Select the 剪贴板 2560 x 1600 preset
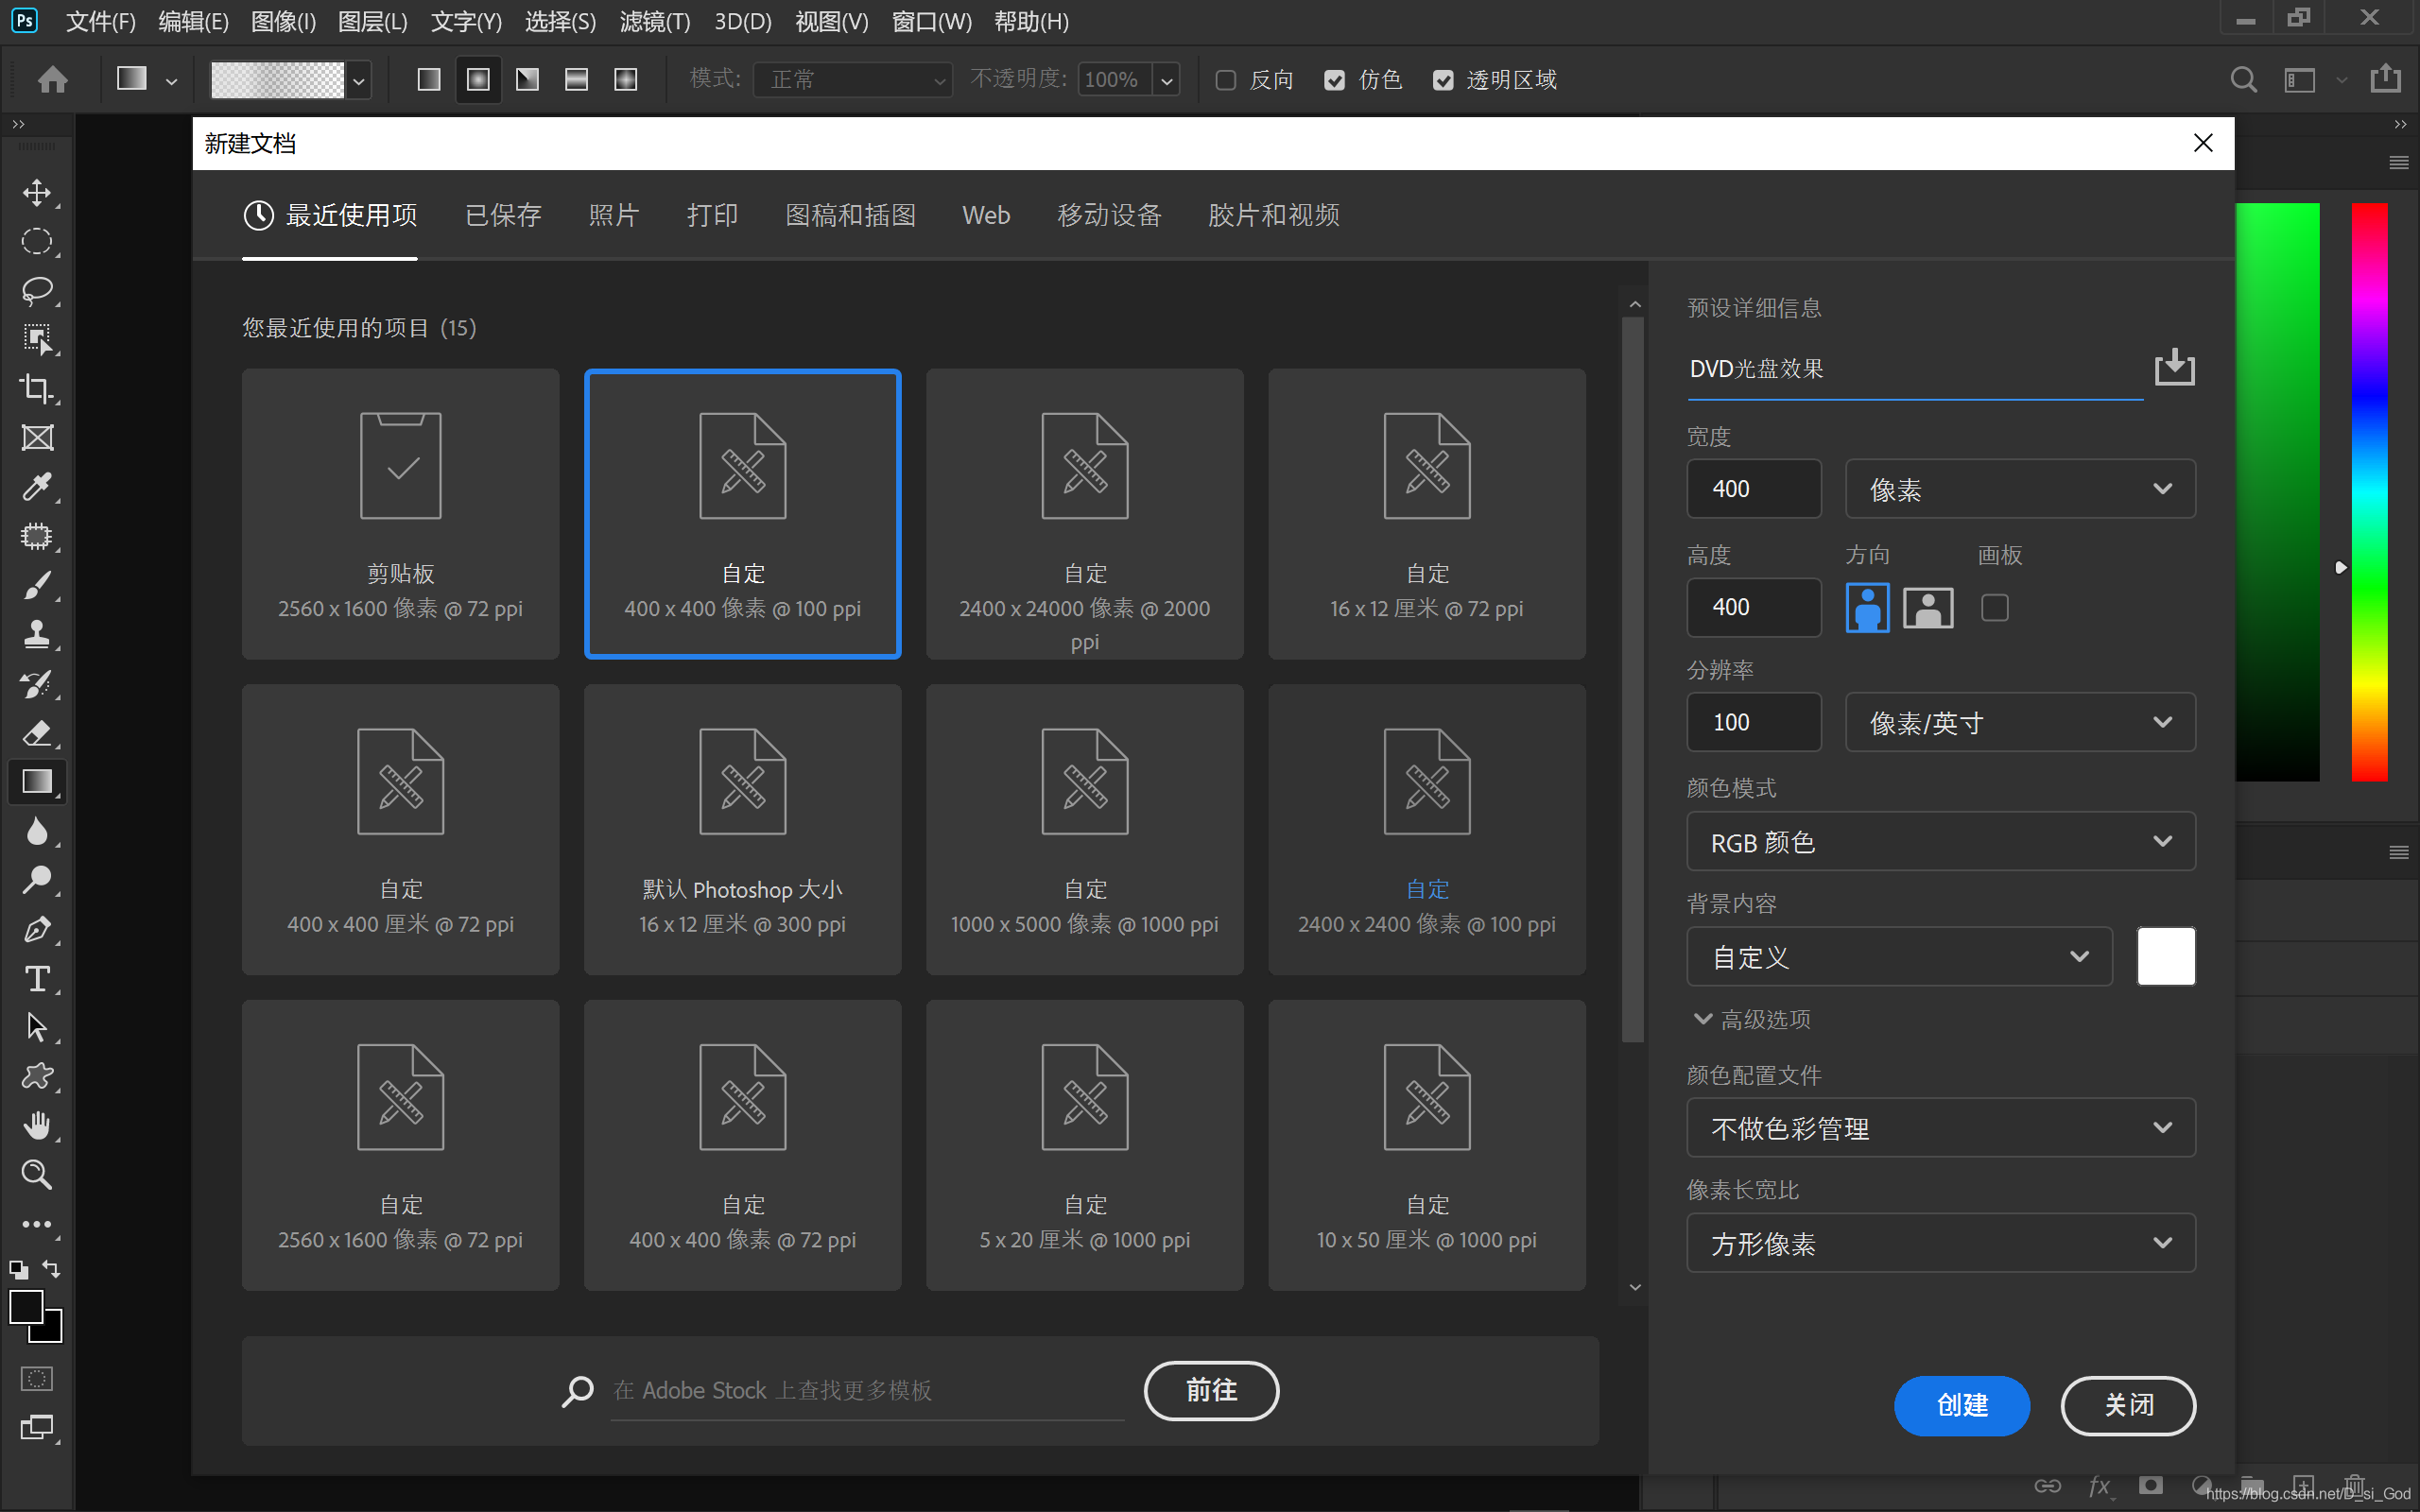This screenshot has width=2420, height=1512. 400,514
